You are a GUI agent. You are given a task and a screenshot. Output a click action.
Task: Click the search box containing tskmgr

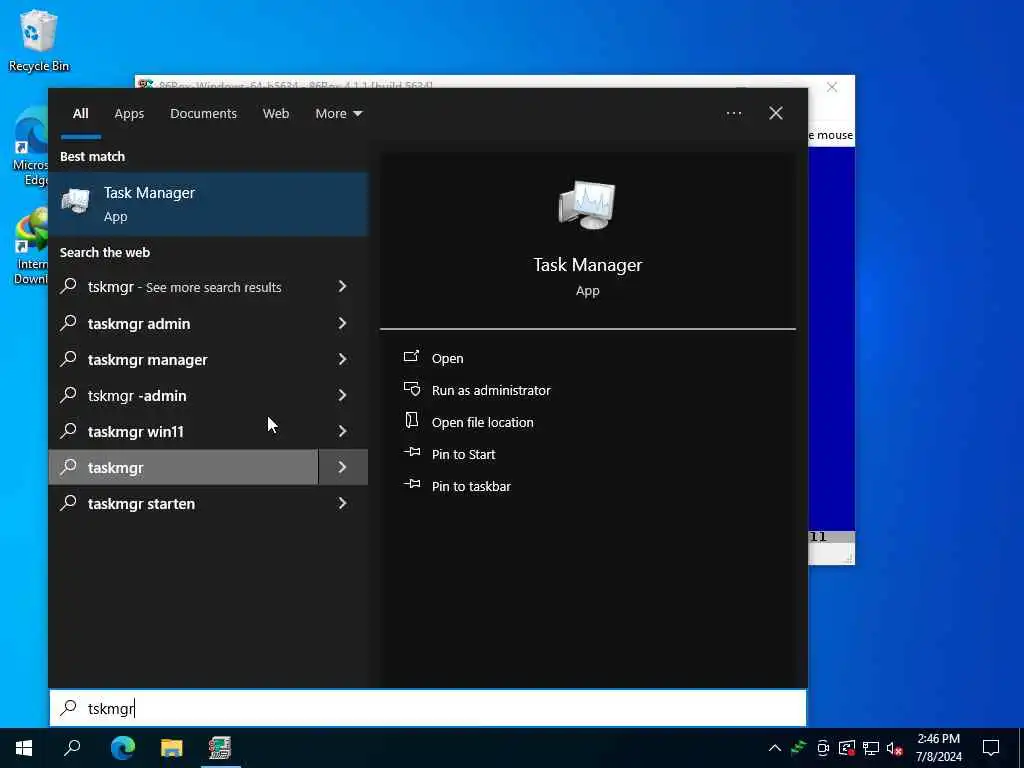point(428,707)
